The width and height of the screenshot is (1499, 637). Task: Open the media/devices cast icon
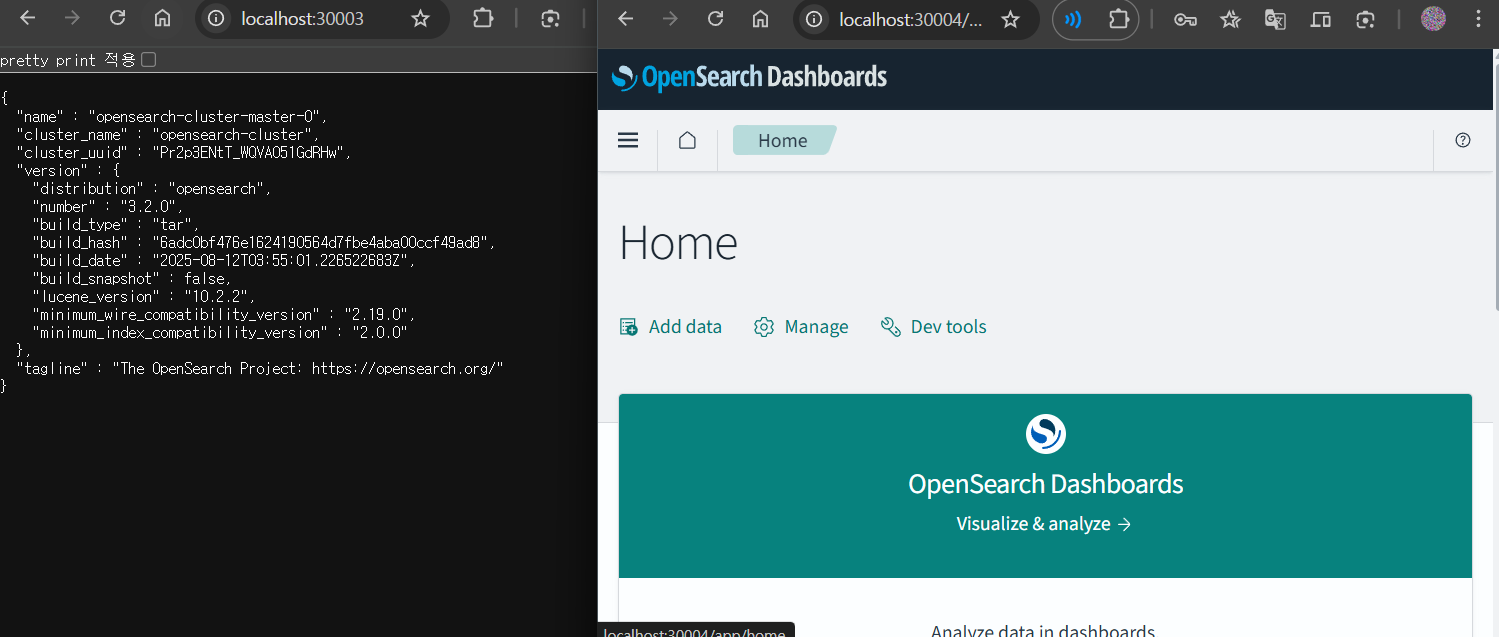(x=1321, y=19)
